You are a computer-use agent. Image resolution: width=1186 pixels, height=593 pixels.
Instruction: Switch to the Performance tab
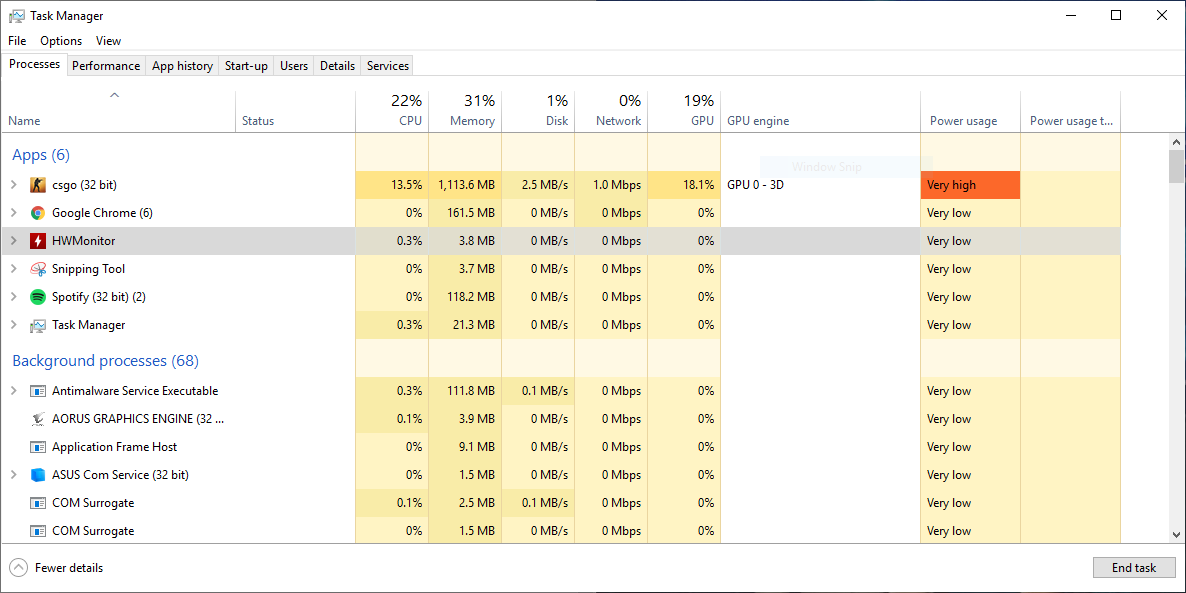coord(106,66)
